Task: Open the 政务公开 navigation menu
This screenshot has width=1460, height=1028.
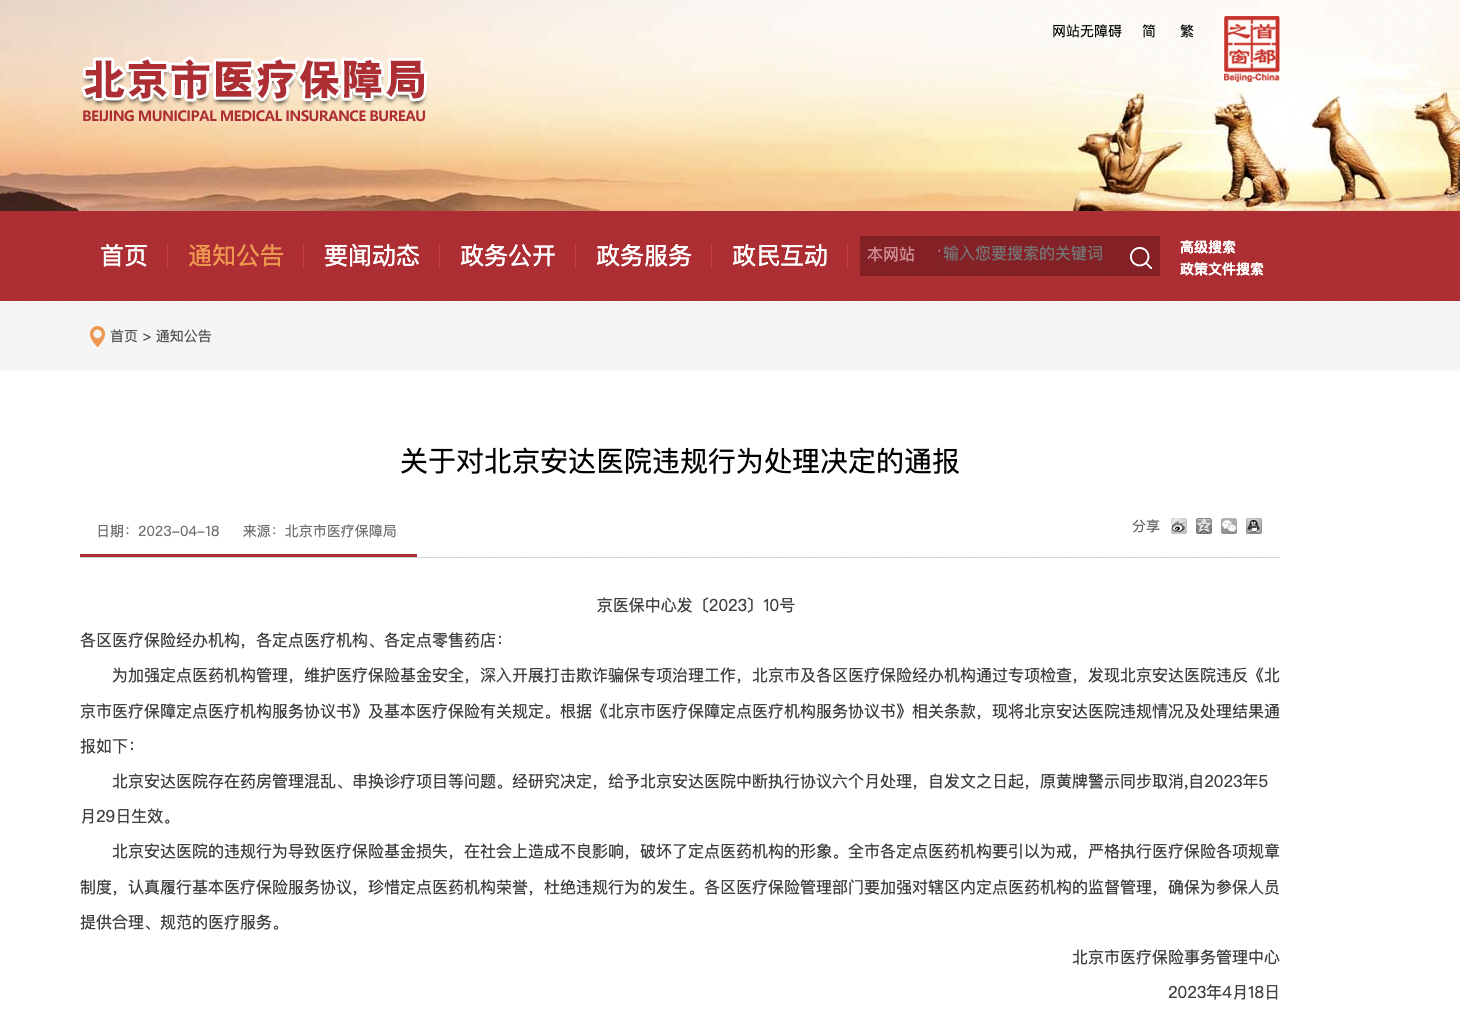Action: pyautogui.click(x=508, y=256)
